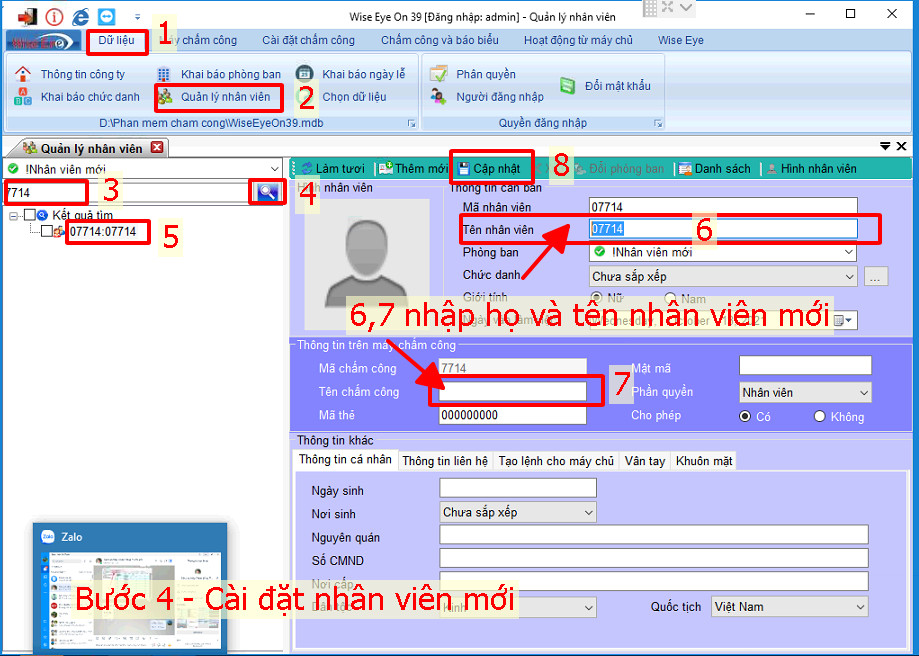Viewport: 919px width, 656px height.
Task: Click the Tên chấm công field
Action: (x=512, y=392)
